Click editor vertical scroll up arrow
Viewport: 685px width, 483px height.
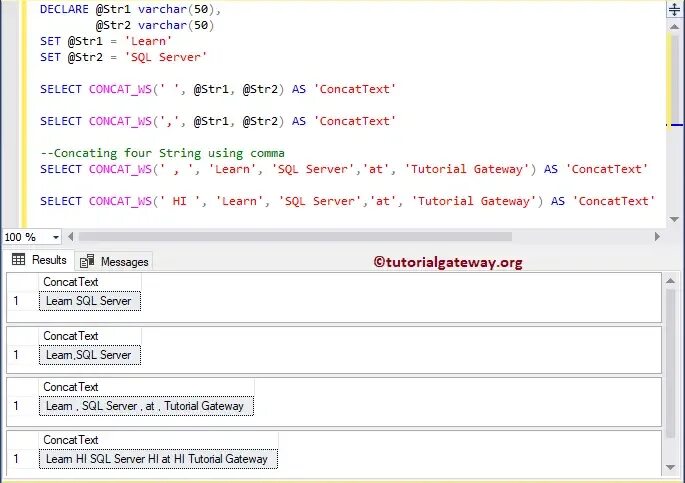click(675, 27)
